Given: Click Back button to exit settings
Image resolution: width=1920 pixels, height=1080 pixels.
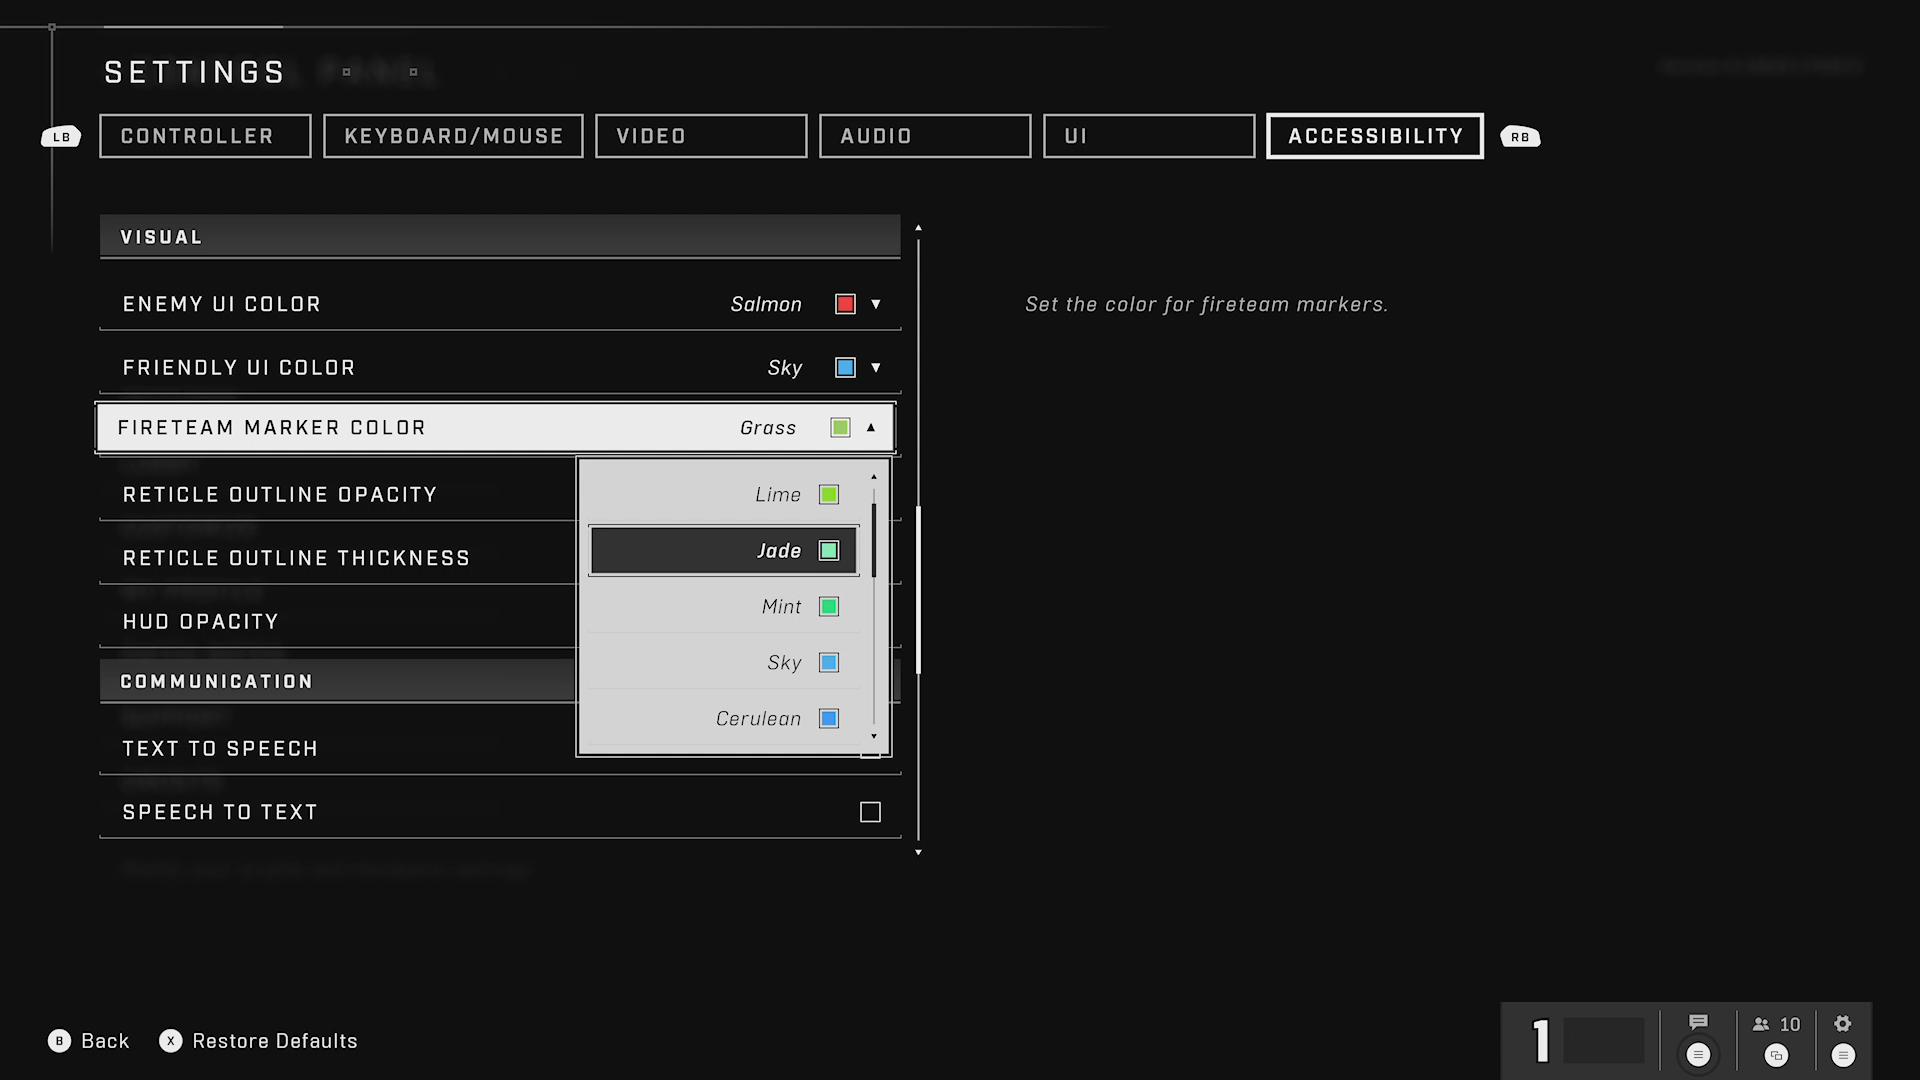Looking at the screenshot, I should [90, 1040].
